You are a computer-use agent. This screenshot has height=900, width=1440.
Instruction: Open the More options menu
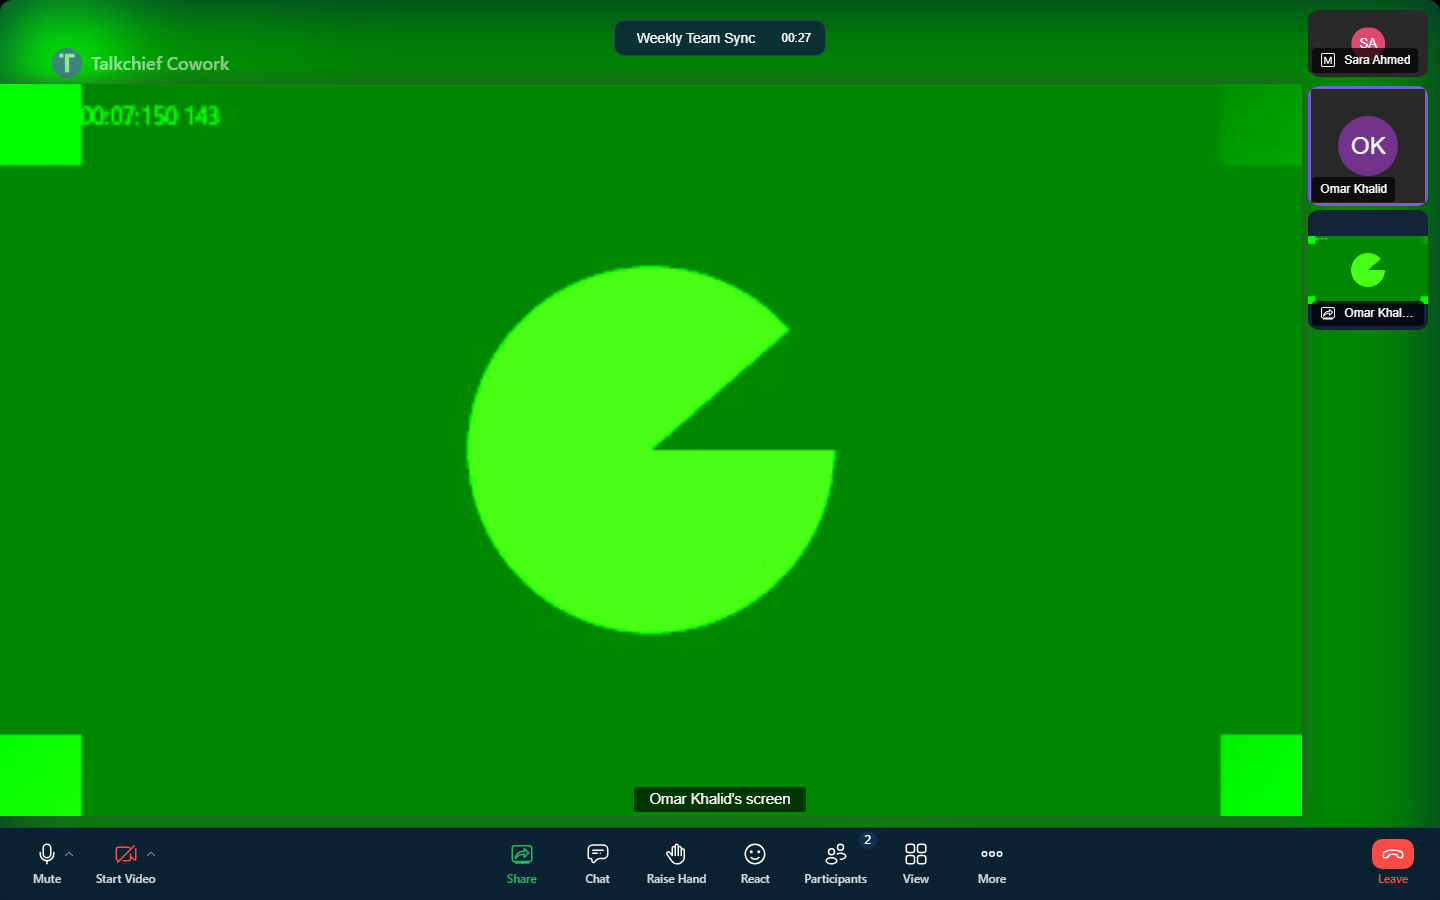992,864
